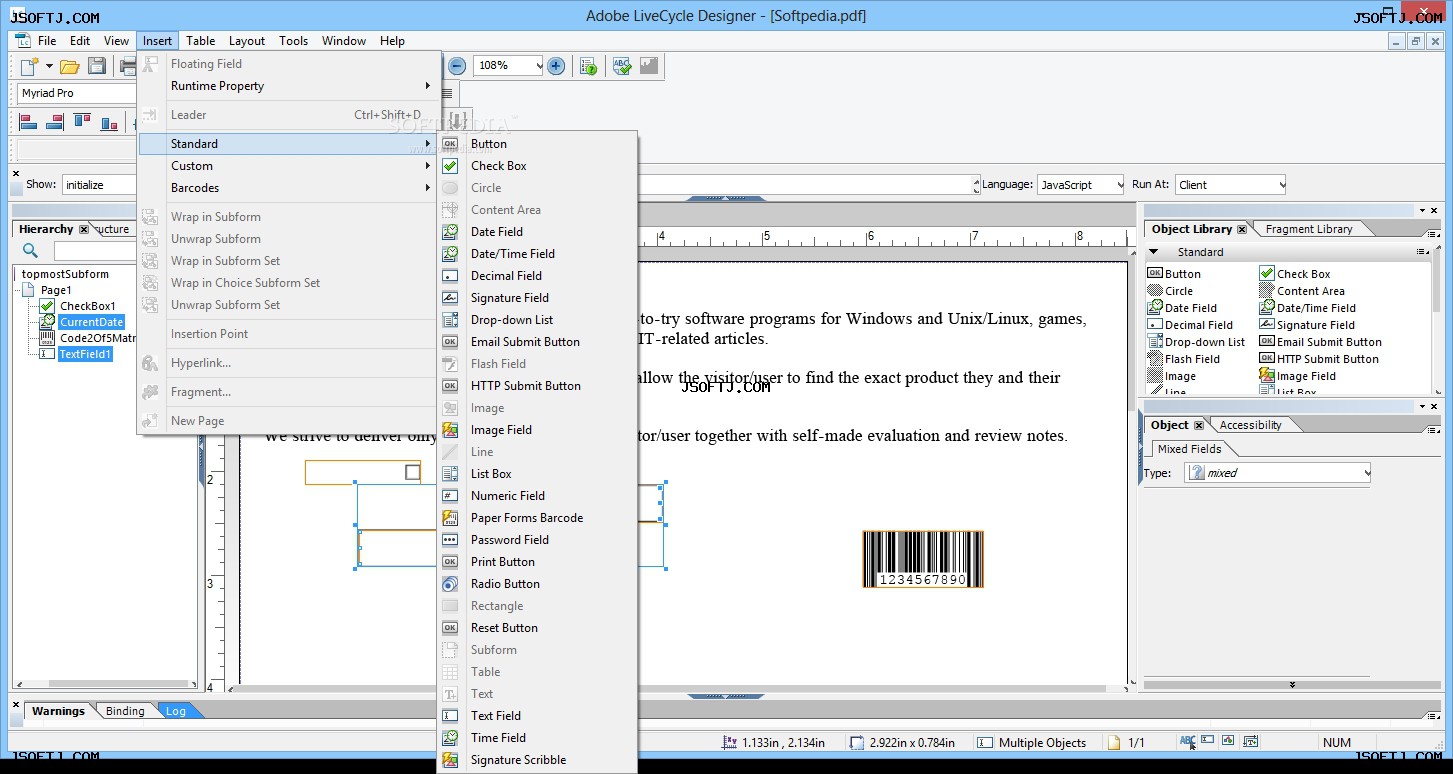This screenshot has width=1453, height=774.
Task: Expand the Barcodes submenu
Action: click(x=289, y=188)
